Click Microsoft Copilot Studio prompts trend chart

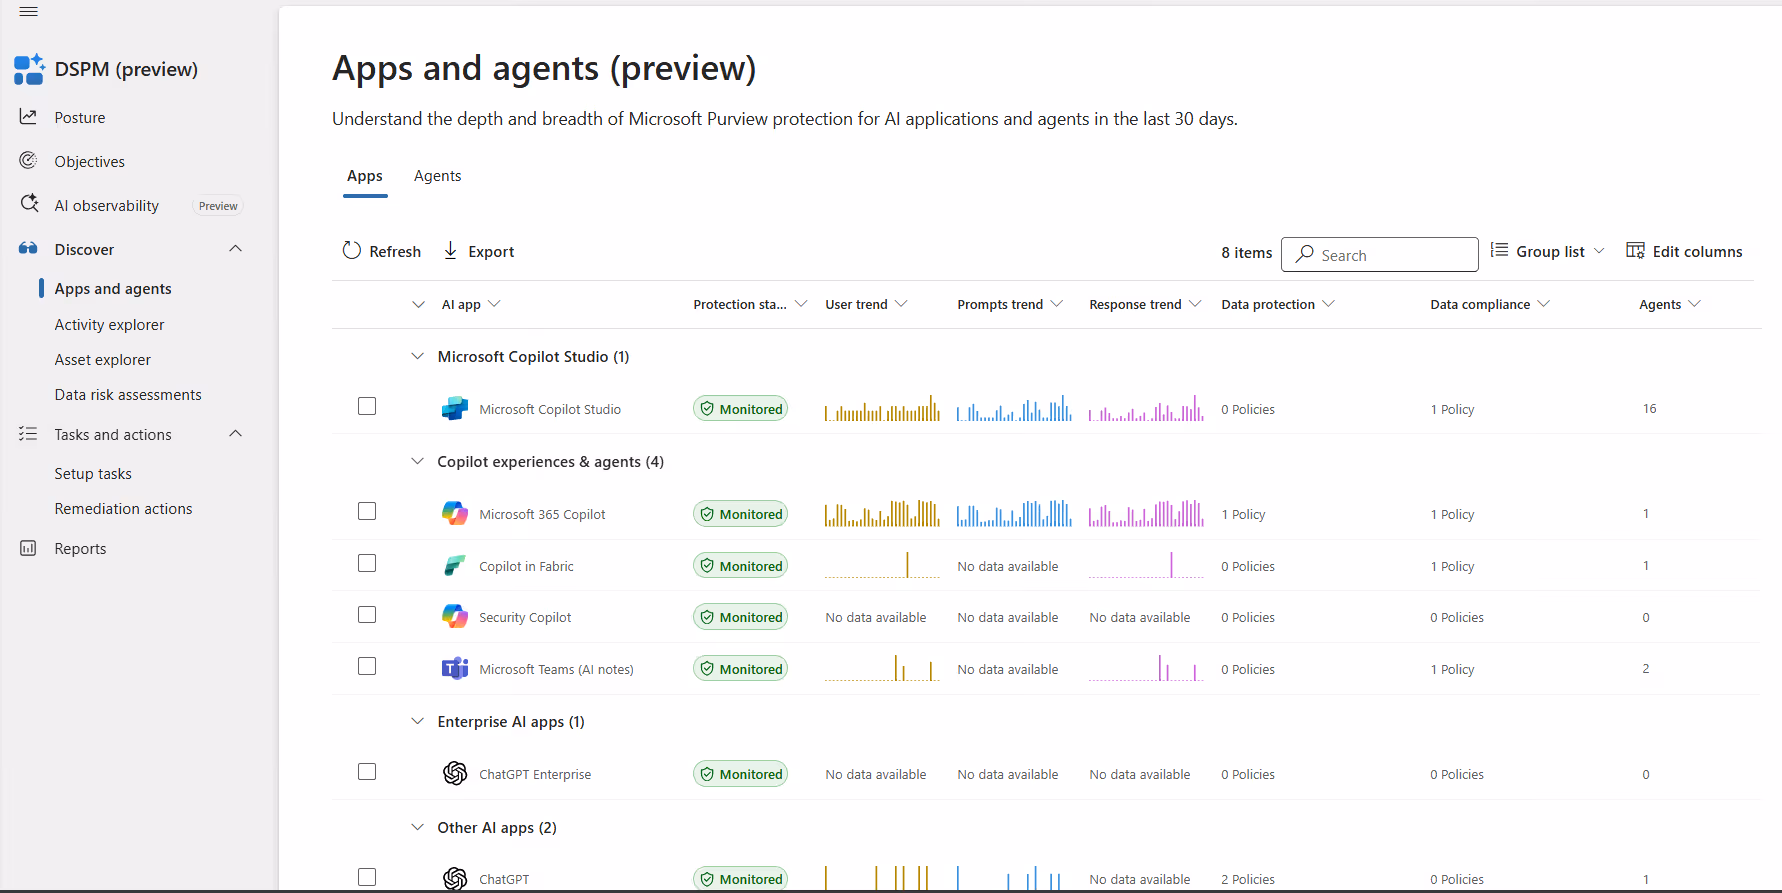pyautogui.click(x=1014, y=408)
